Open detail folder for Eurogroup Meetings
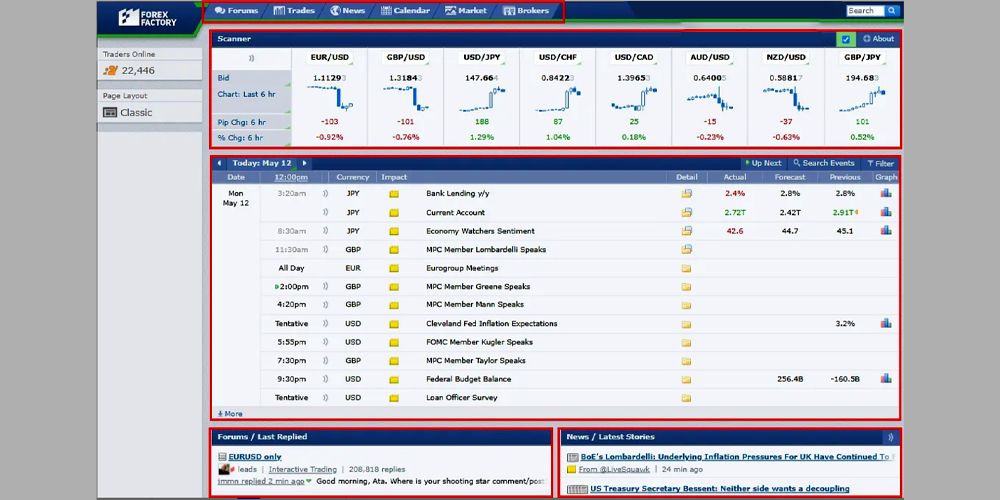 [x=686, y=268]
